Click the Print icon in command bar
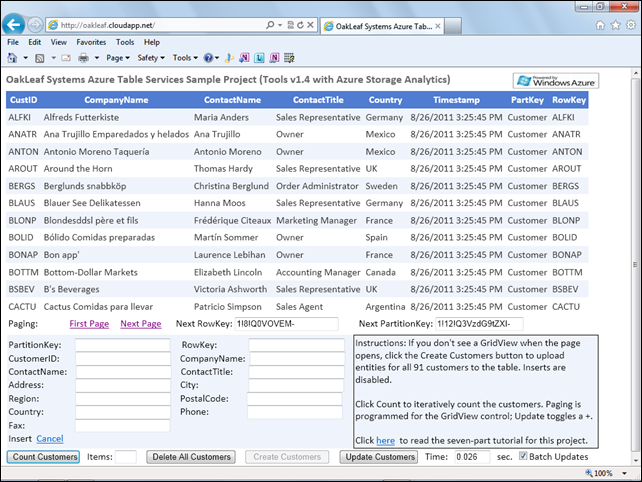This screenshot has height=482, width=642. click(83, 58)
